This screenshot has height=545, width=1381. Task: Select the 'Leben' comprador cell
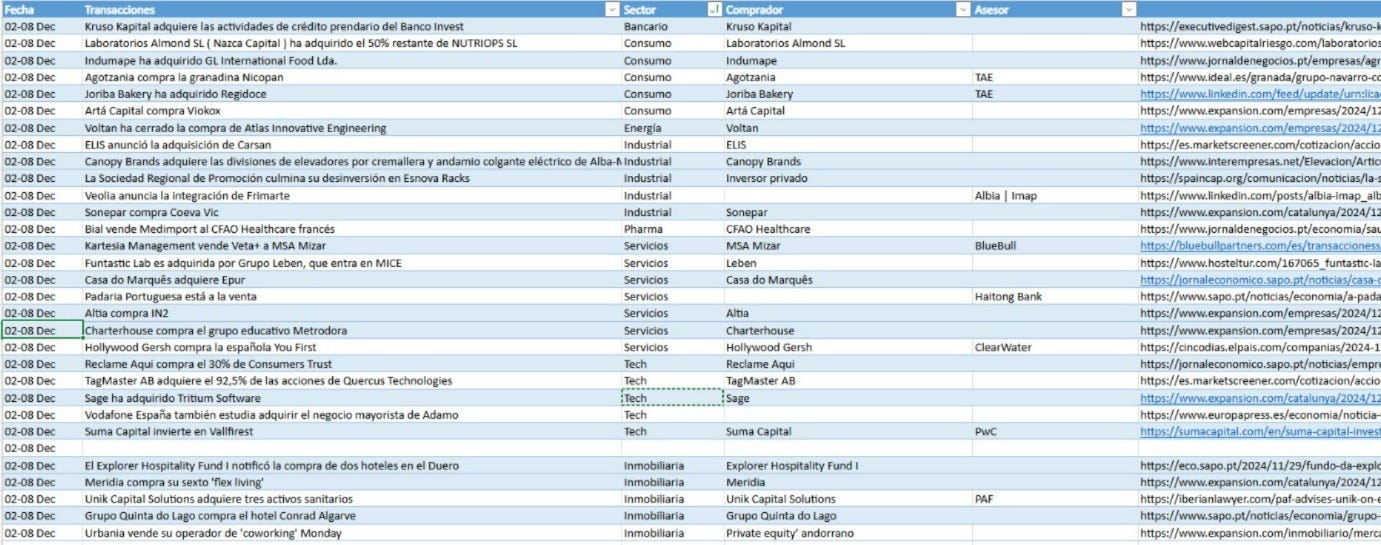coord(847,263)
